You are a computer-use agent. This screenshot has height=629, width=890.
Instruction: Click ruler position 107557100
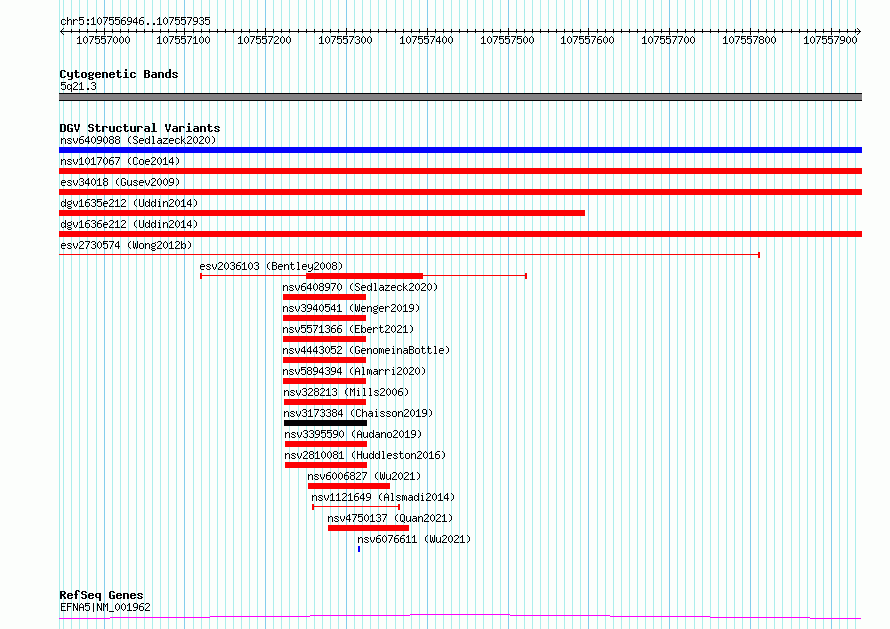pos(183,40)
